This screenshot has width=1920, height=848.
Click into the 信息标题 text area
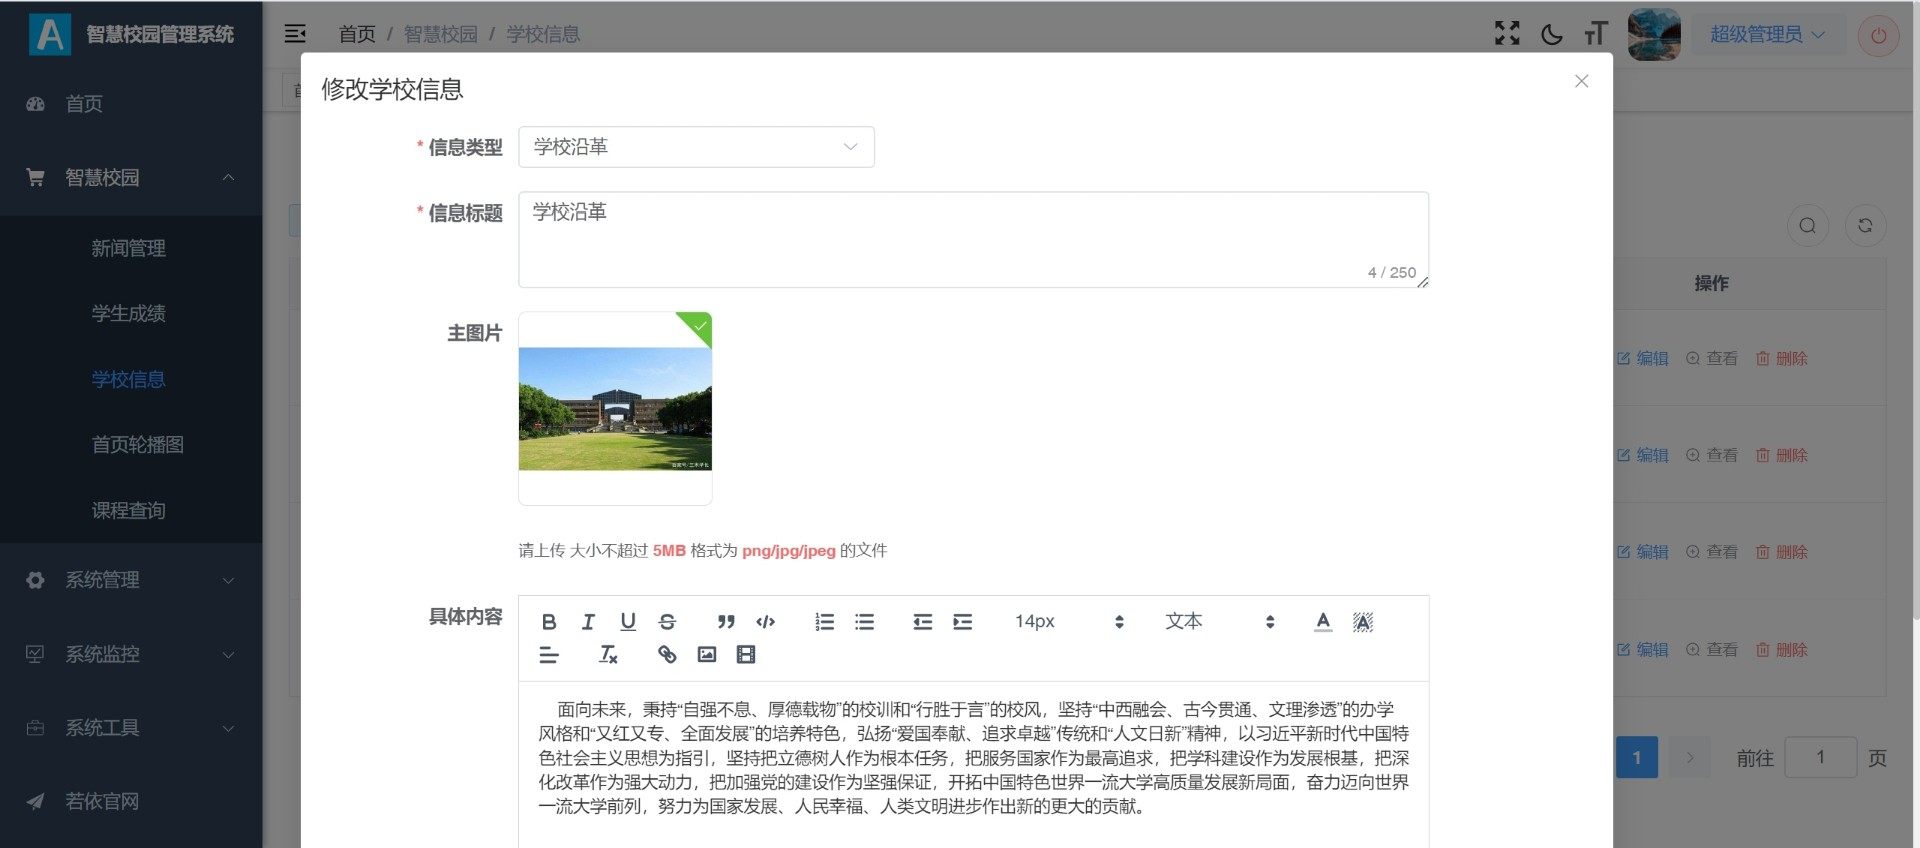[x=973, y=240]
